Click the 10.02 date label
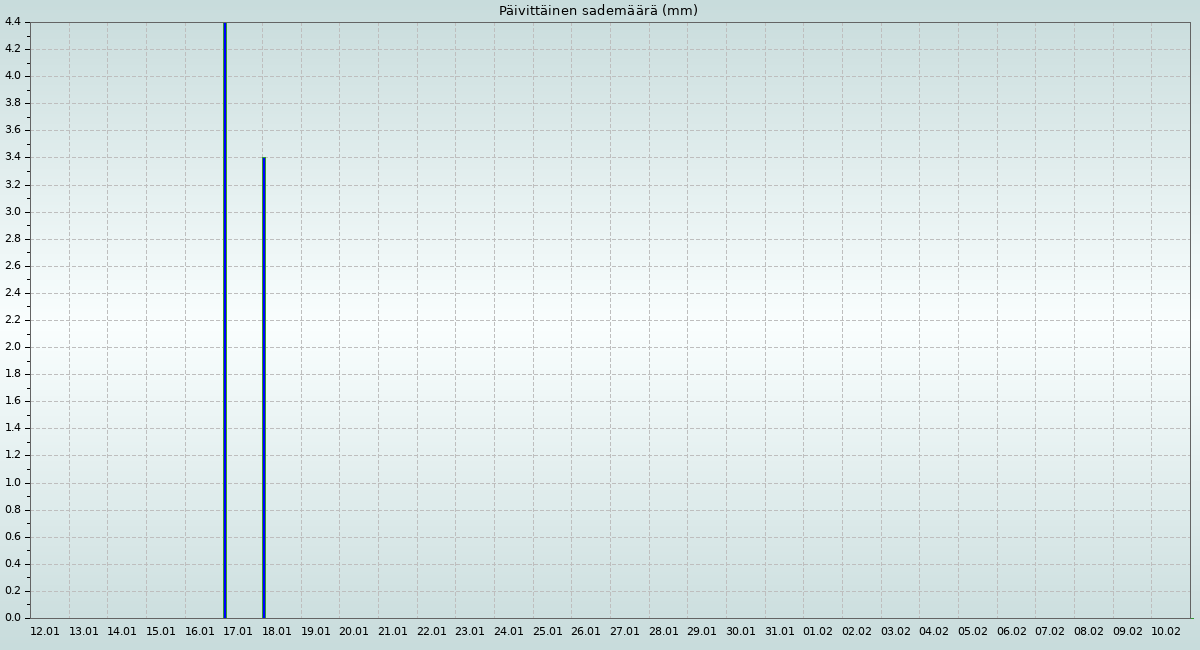 point(1166,632)
